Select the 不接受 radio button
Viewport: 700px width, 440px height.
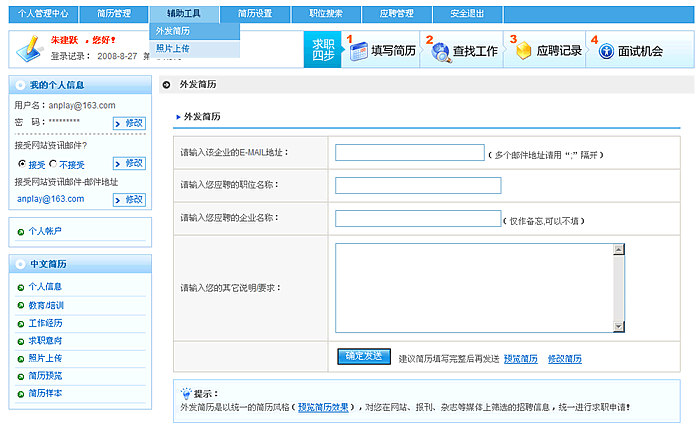click(53, 163)
